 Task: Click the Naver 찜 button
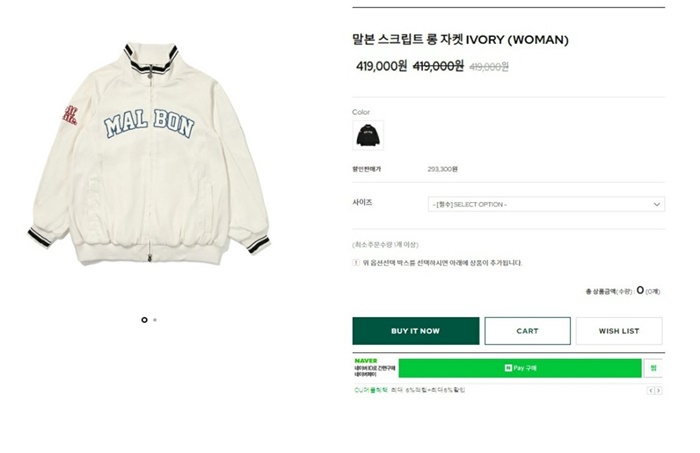653,368
